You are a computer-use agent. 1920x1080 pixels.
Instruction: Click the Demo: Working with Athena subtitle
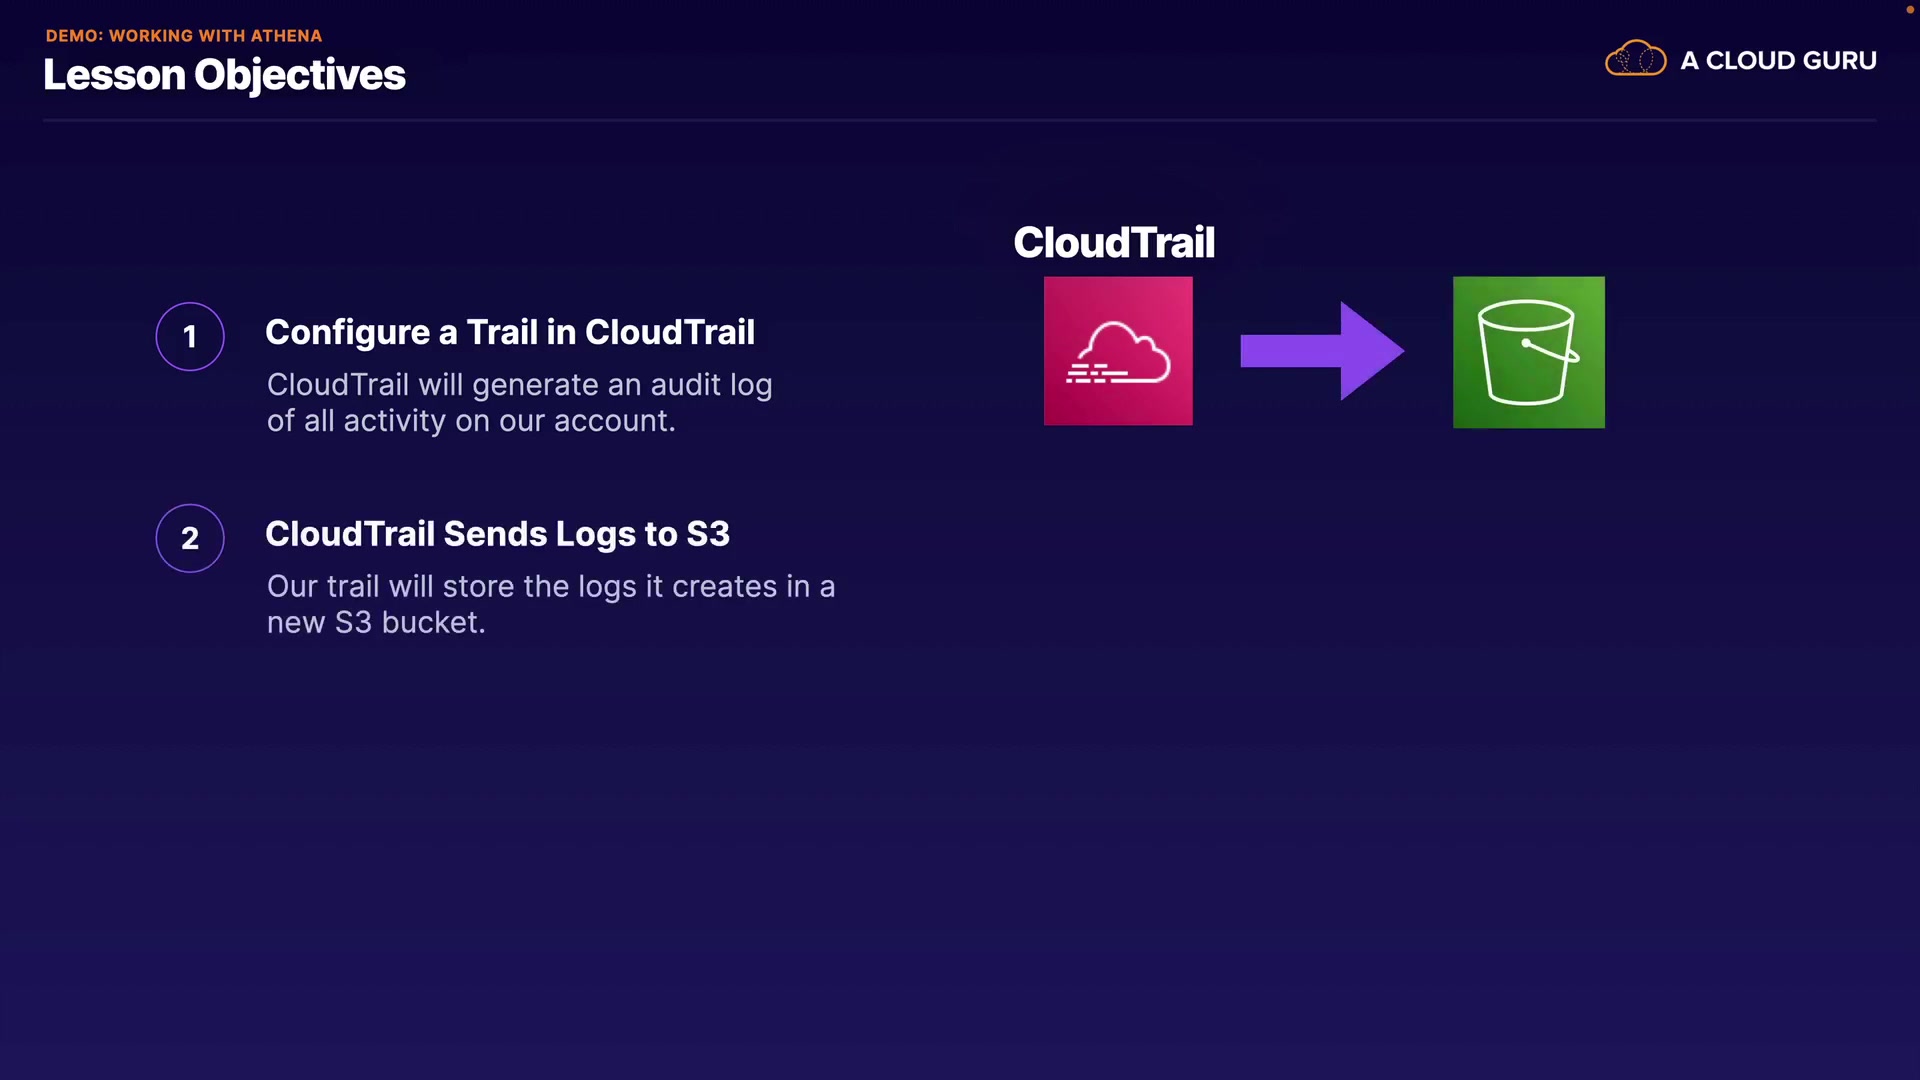[184, 36]
